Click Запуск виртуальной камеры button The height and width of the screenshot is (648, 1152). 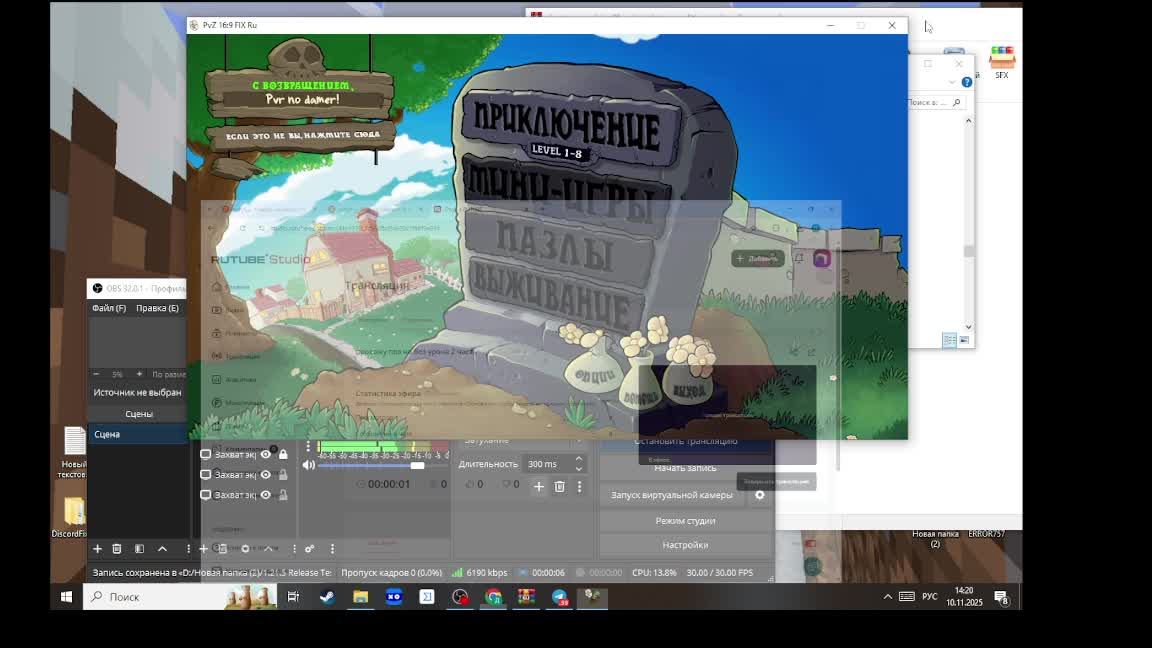[672, 495]
